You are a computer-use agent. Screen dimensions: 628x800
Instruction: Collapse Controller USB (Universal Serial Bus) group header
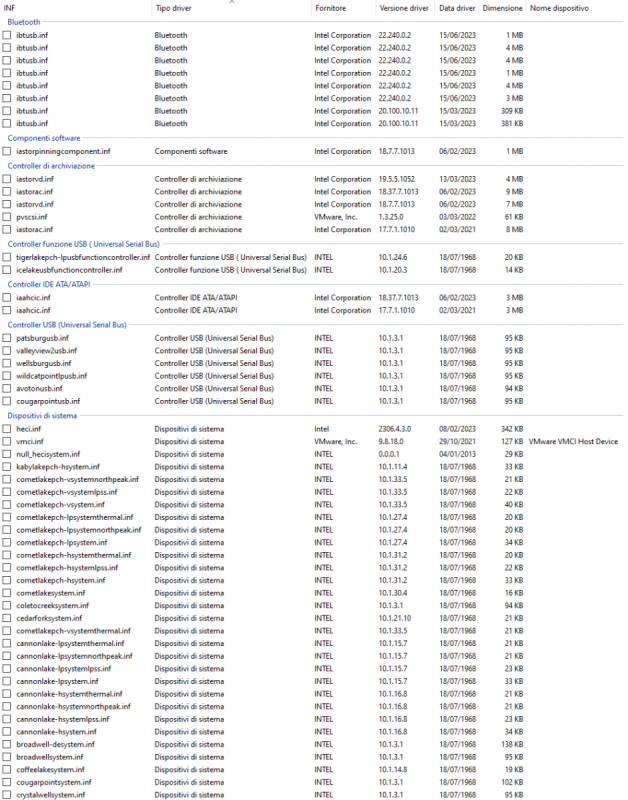pyautogui.click(x=67, y=324)
